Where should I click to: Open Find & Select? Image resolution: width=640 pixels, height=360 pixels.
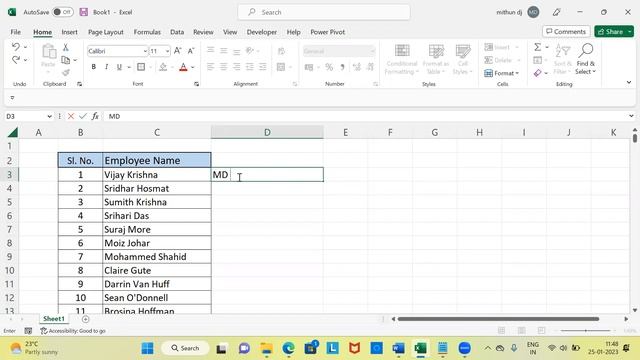pyautogui.click(x=586, y=59)
